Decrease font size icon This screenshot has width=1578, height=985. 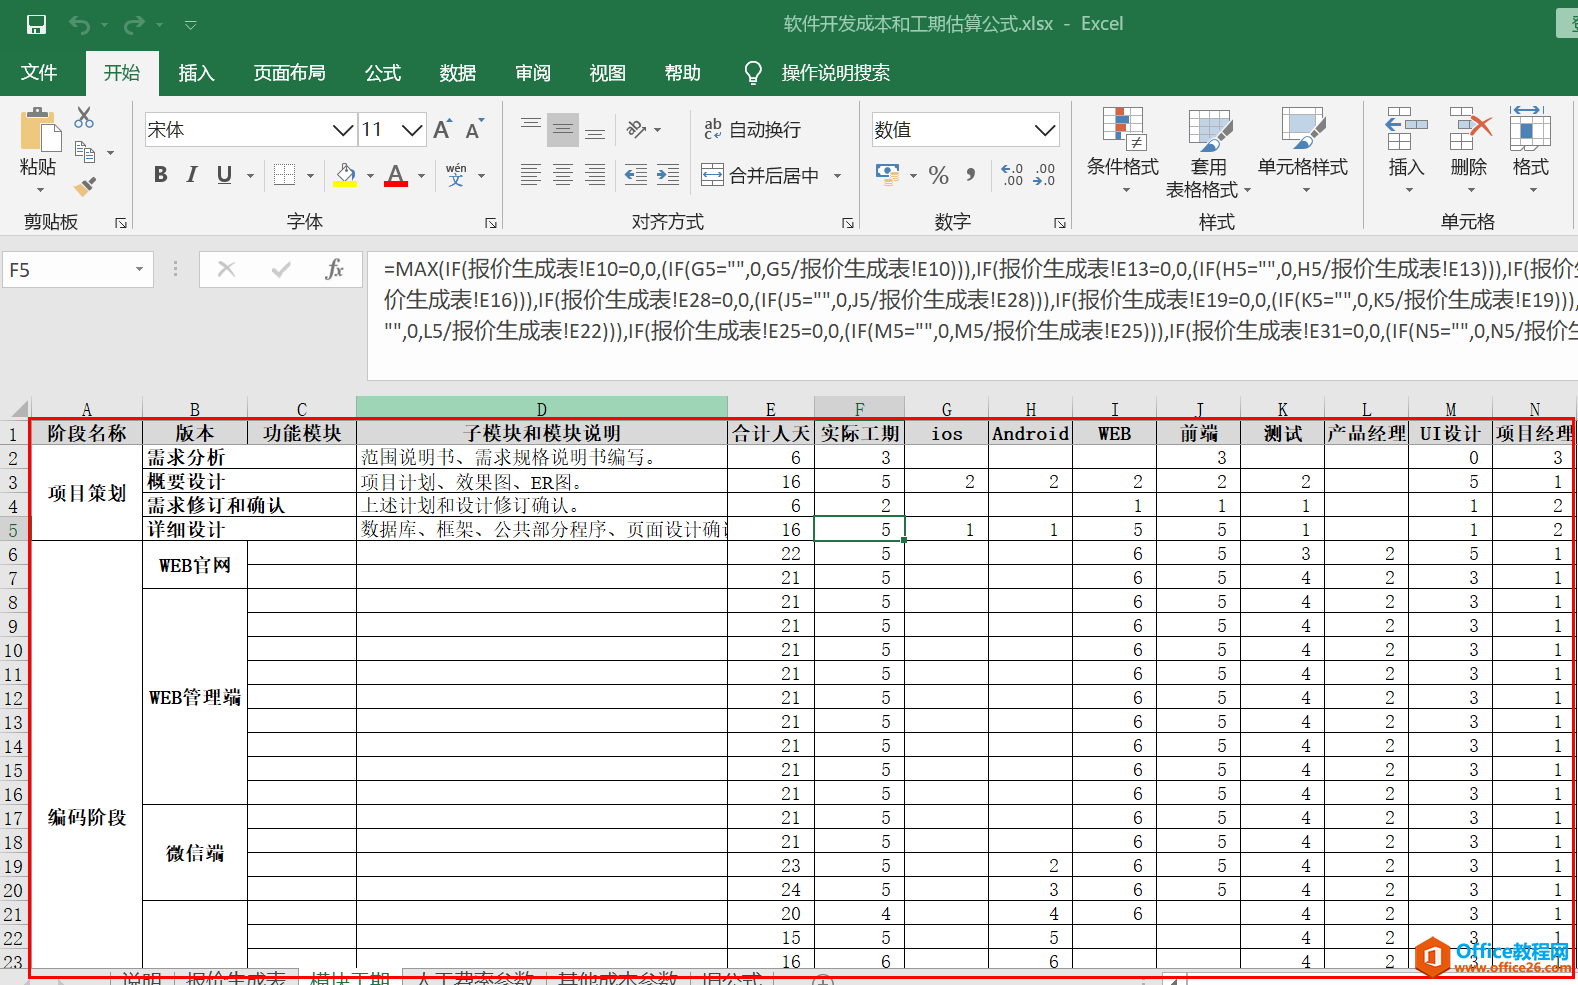pyautogui.click(x=474, y=129)
